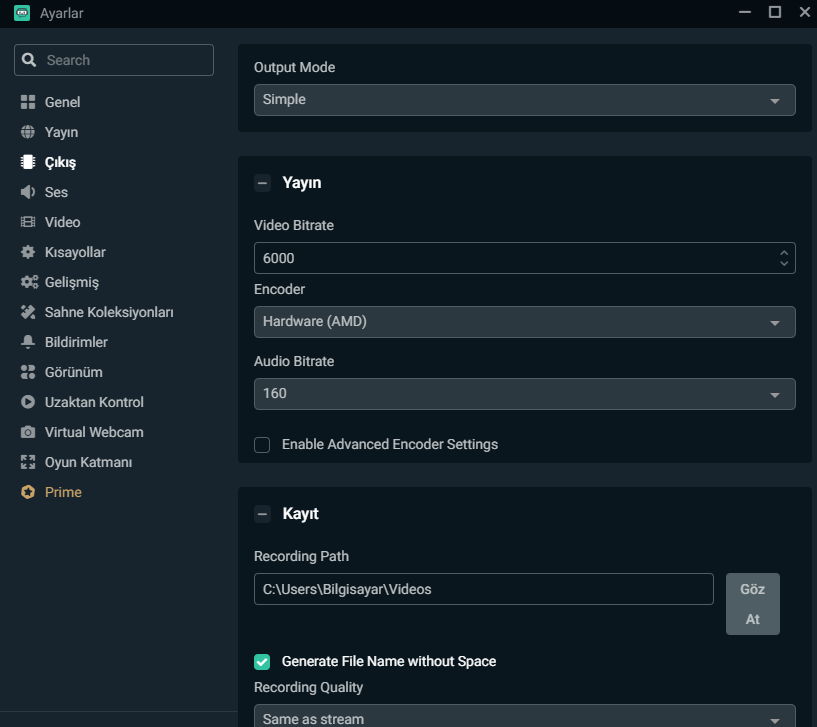The height and width of the screenshot is (727, 817).
Task: Click the Bildirimler bell icon
Action: point(28,342)
